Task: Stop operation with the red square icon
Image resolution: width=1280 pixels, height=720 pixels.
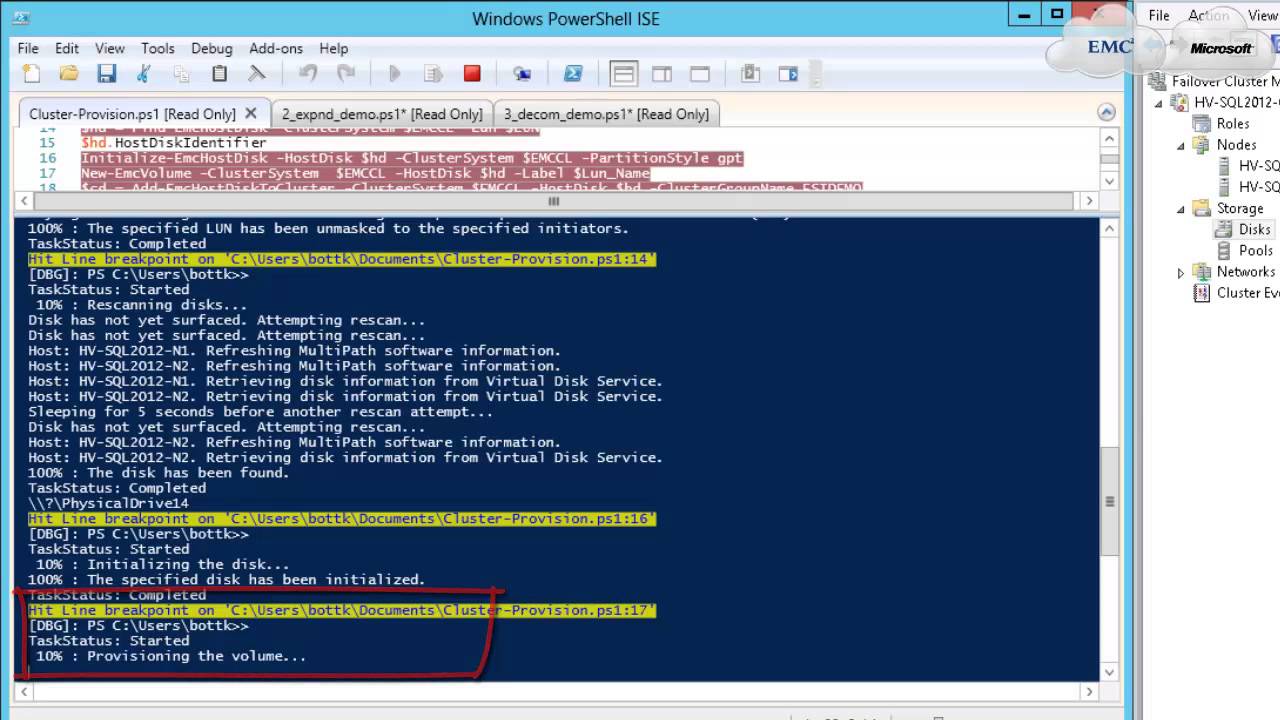Action: tap(472, 74)
